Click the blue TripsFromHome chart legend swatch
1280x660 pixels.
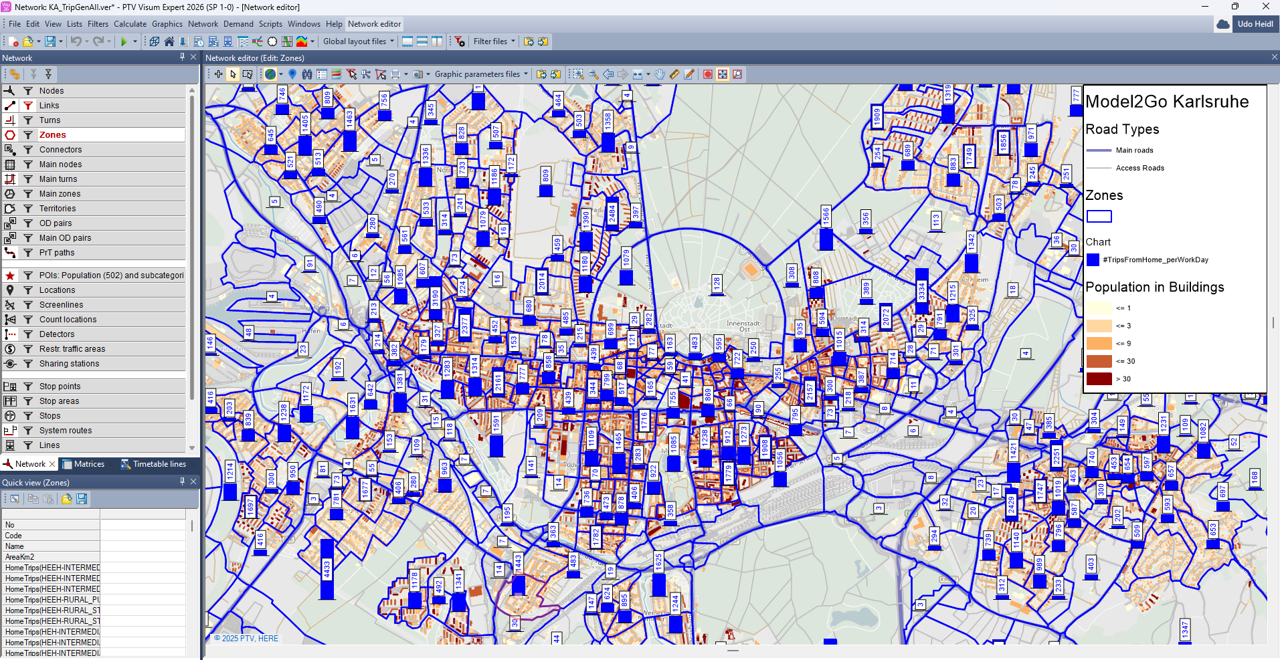coord(1093,260)
